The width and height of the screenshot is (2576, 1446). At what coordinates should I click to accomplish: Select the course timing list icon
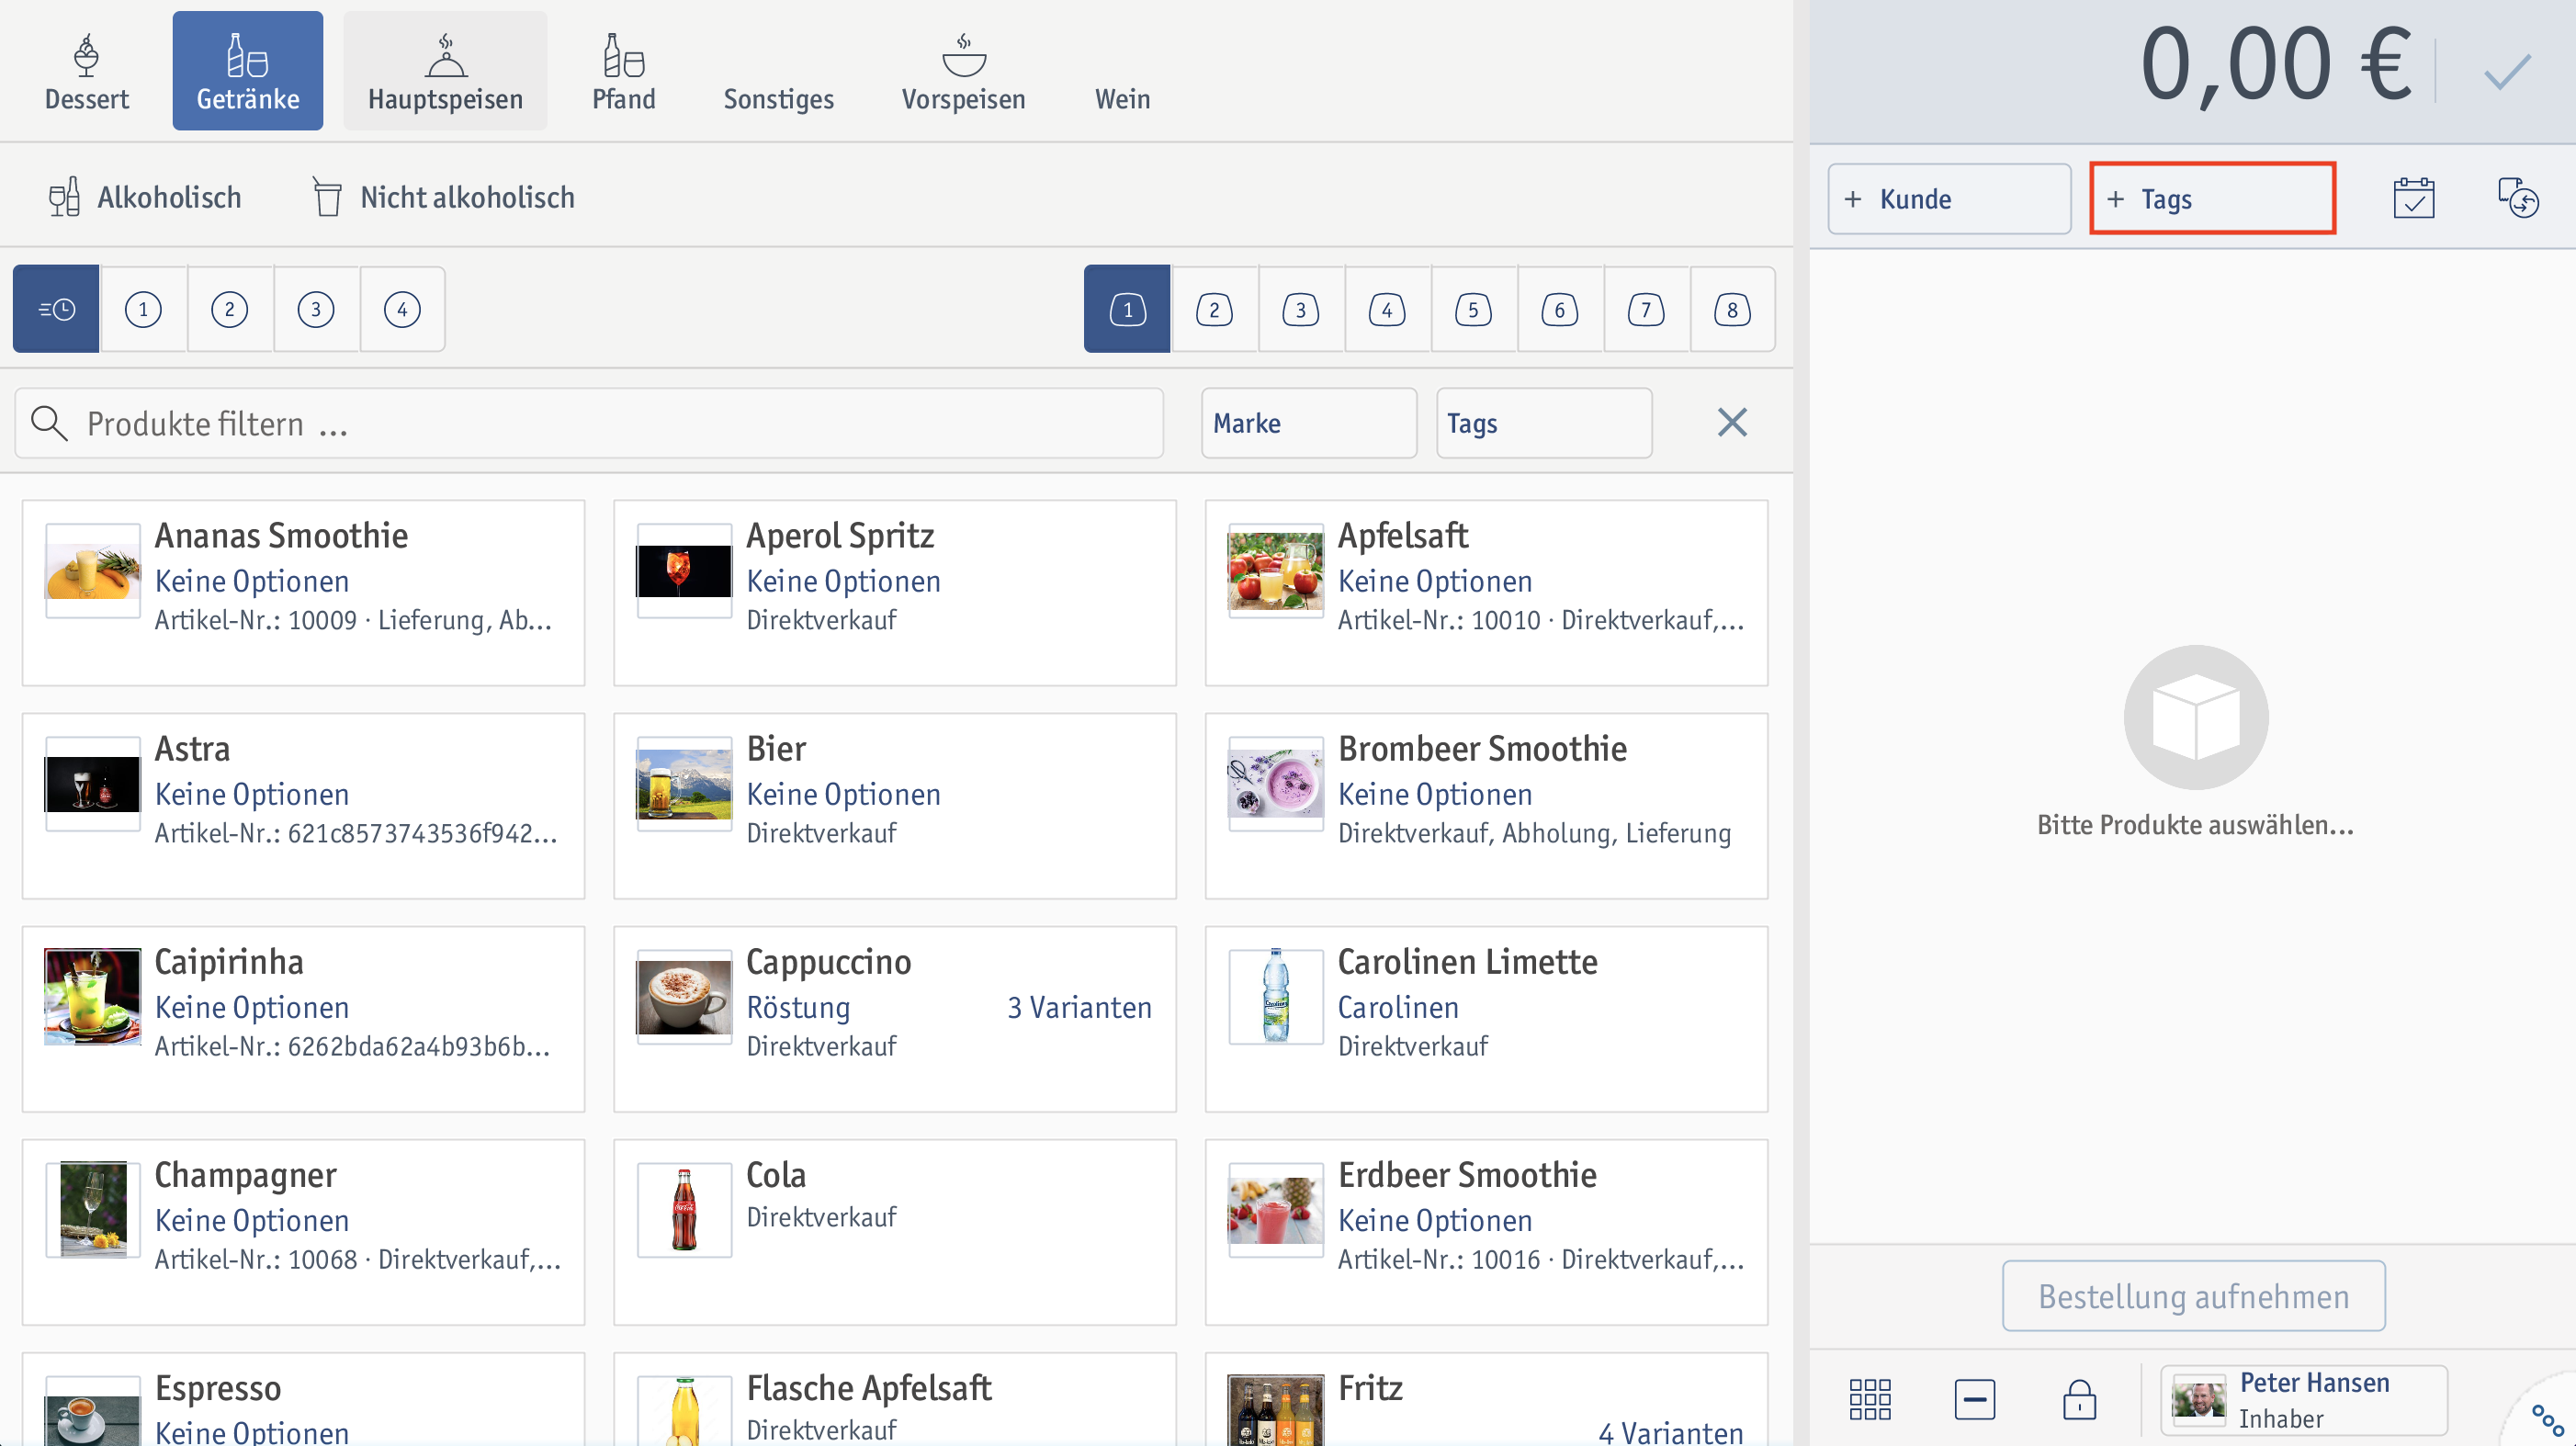tap(56, 309)
